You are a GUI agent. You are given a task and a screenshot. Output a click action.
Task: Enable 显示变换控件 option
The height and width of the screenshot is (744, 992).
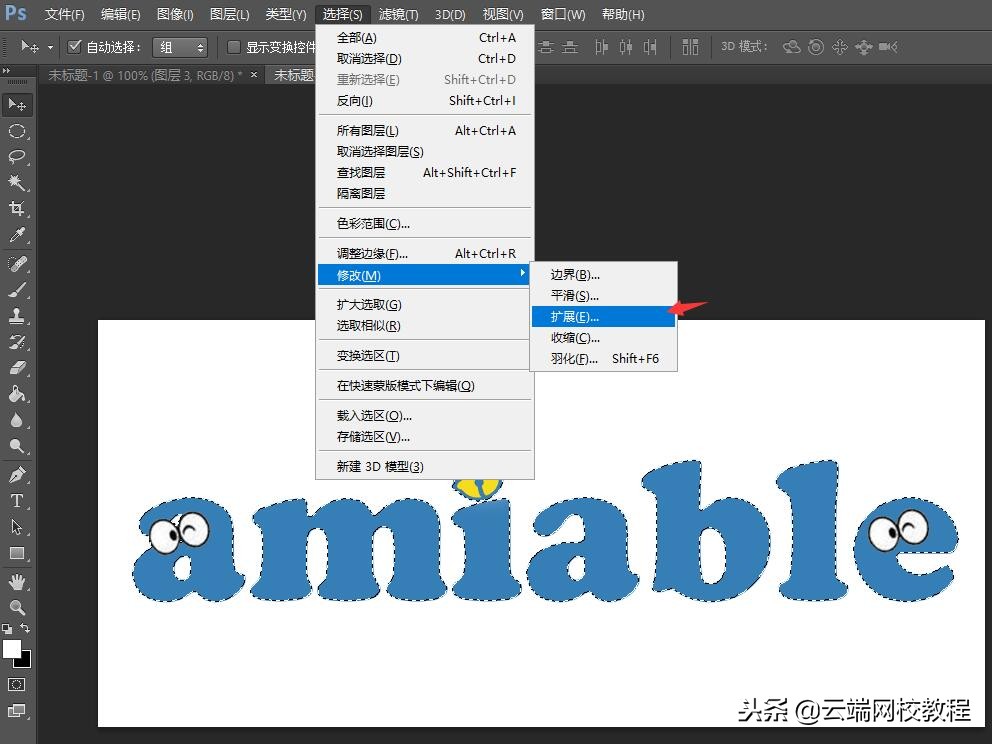click(236, 46)
